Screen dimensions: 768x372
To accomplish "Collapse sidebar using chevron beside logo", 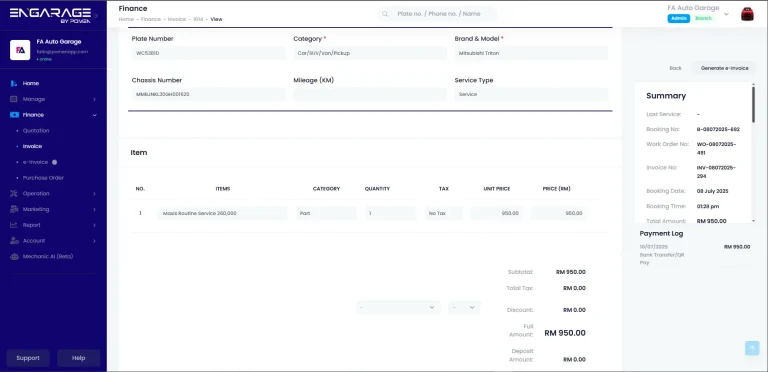I will [x=96, y=16].
